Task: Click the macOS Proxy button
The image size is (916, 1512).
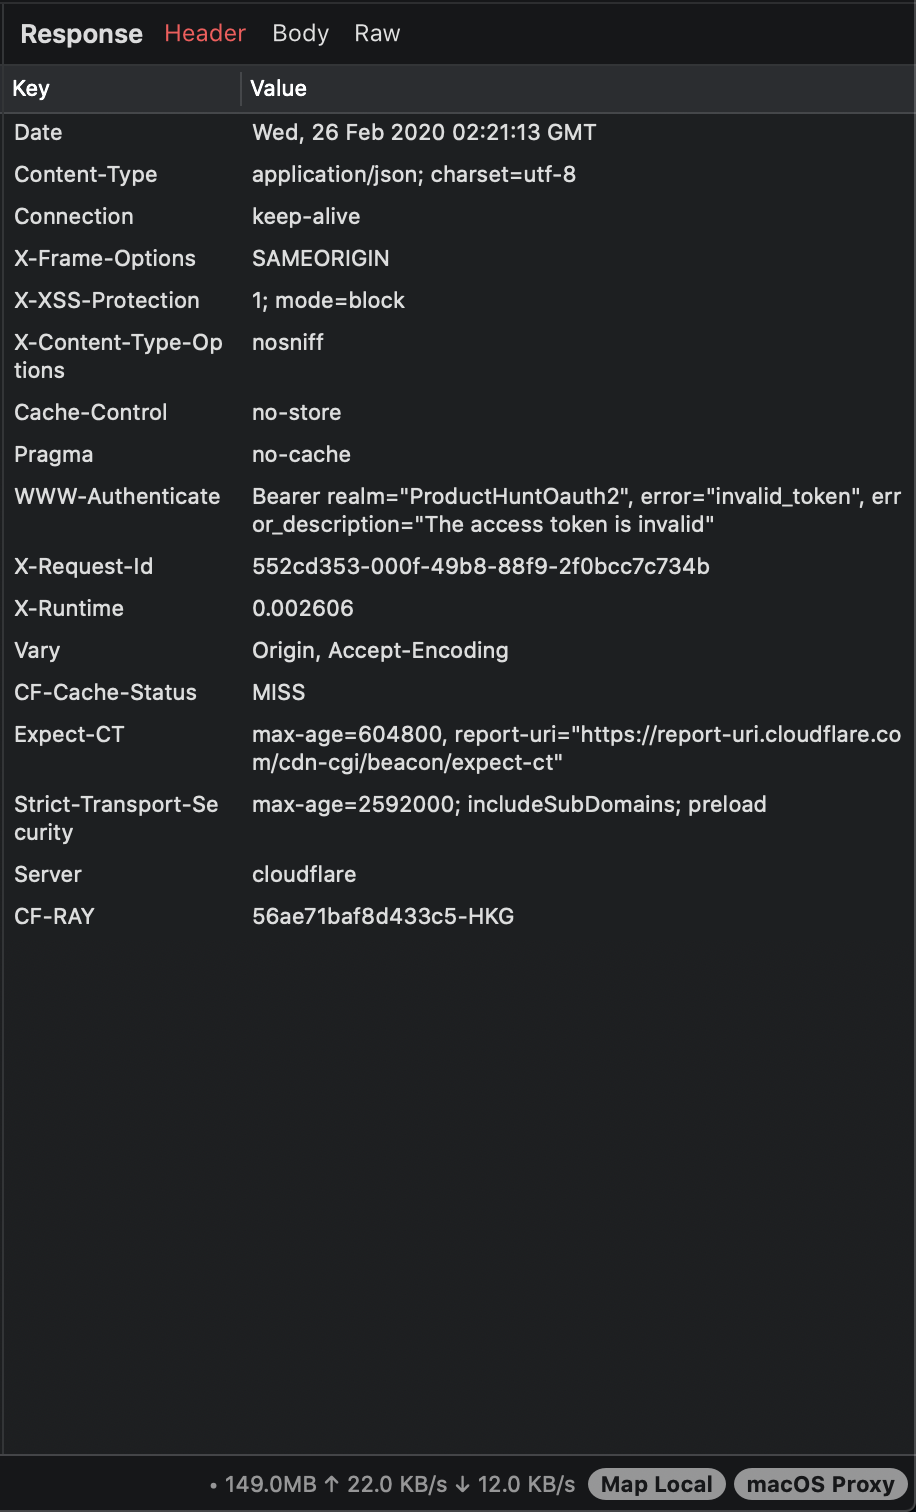Action: 821,1484
